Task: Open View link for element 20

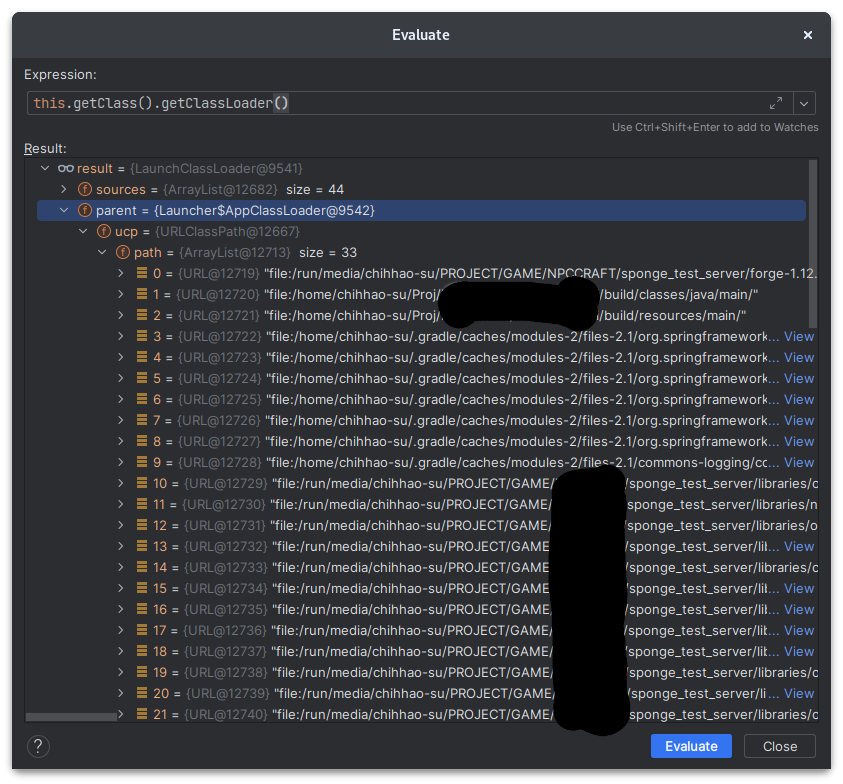Action: click(799, 693)
